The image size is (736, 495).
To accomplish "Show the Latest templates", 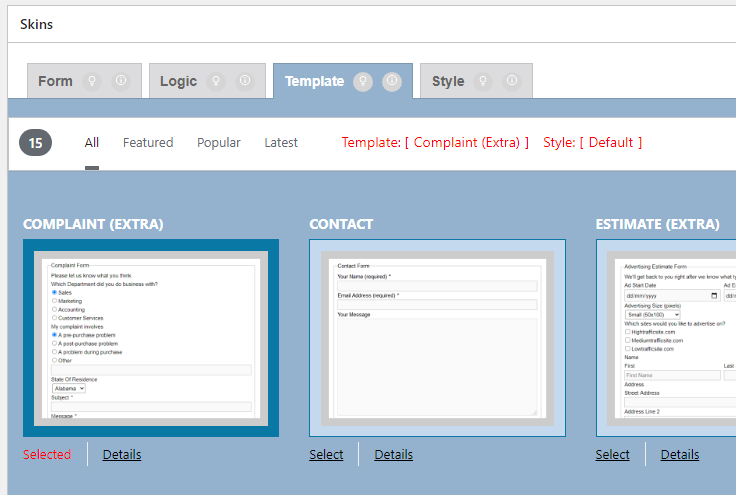I will [x=281, y=143].
